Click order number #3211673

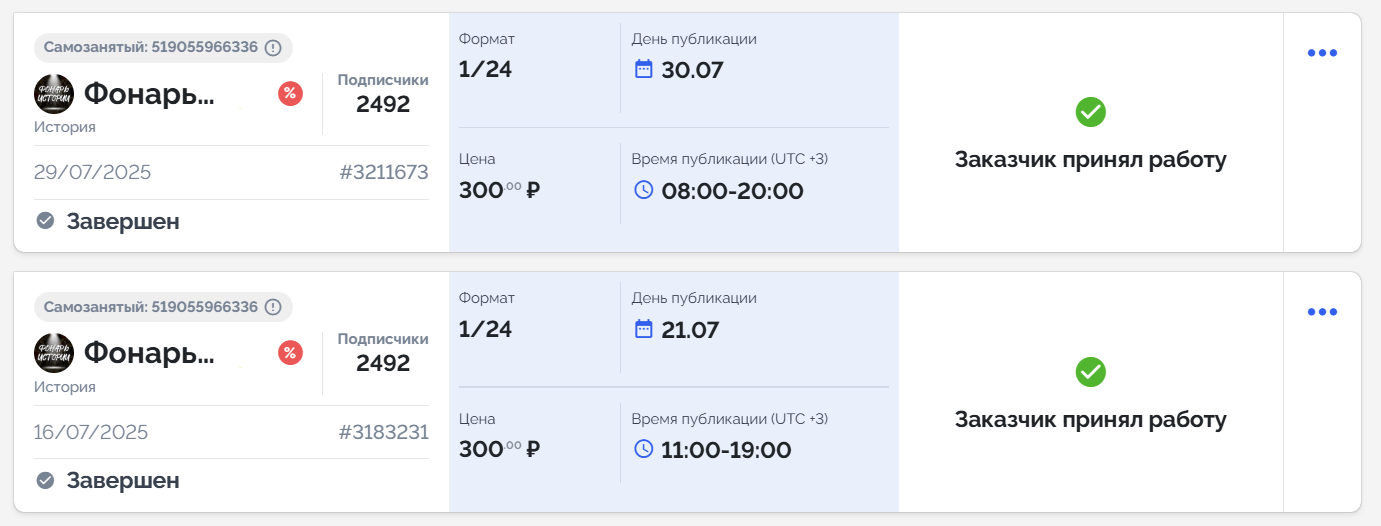383,173
